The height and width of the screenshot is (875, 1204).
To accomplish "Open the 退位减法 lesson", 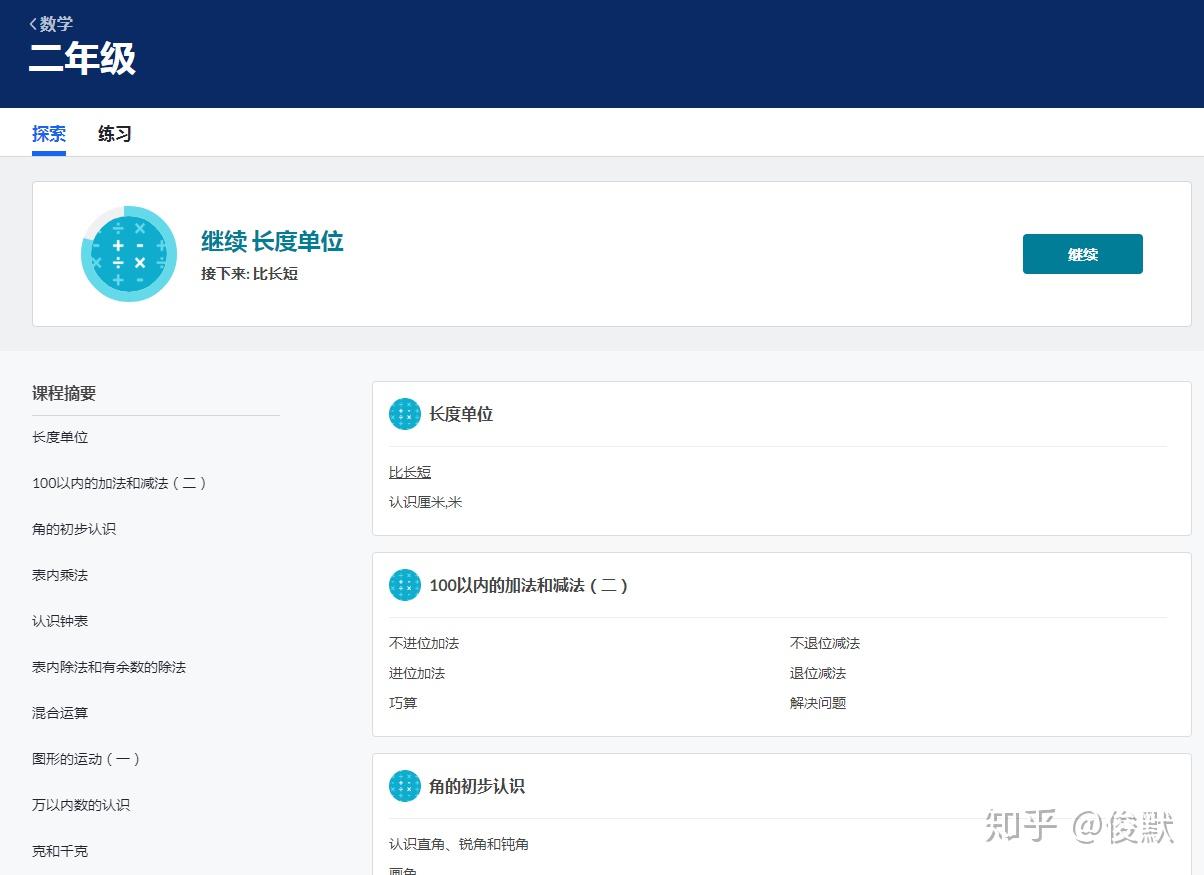I will coord(818,673).
